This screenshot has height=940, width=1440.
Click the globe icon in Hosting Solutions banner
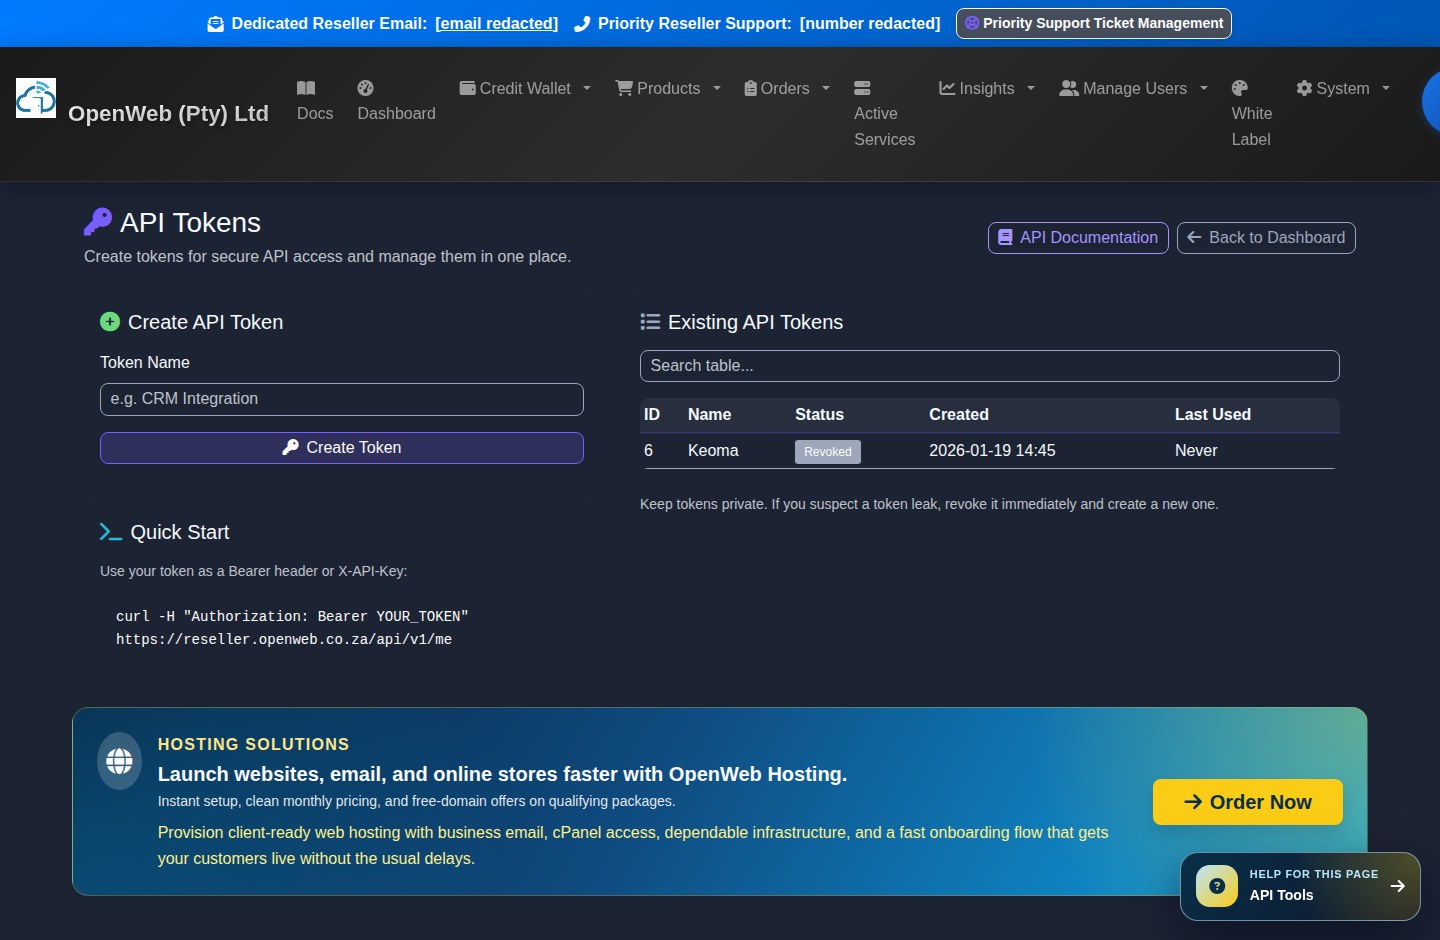(x=119, y=761)
